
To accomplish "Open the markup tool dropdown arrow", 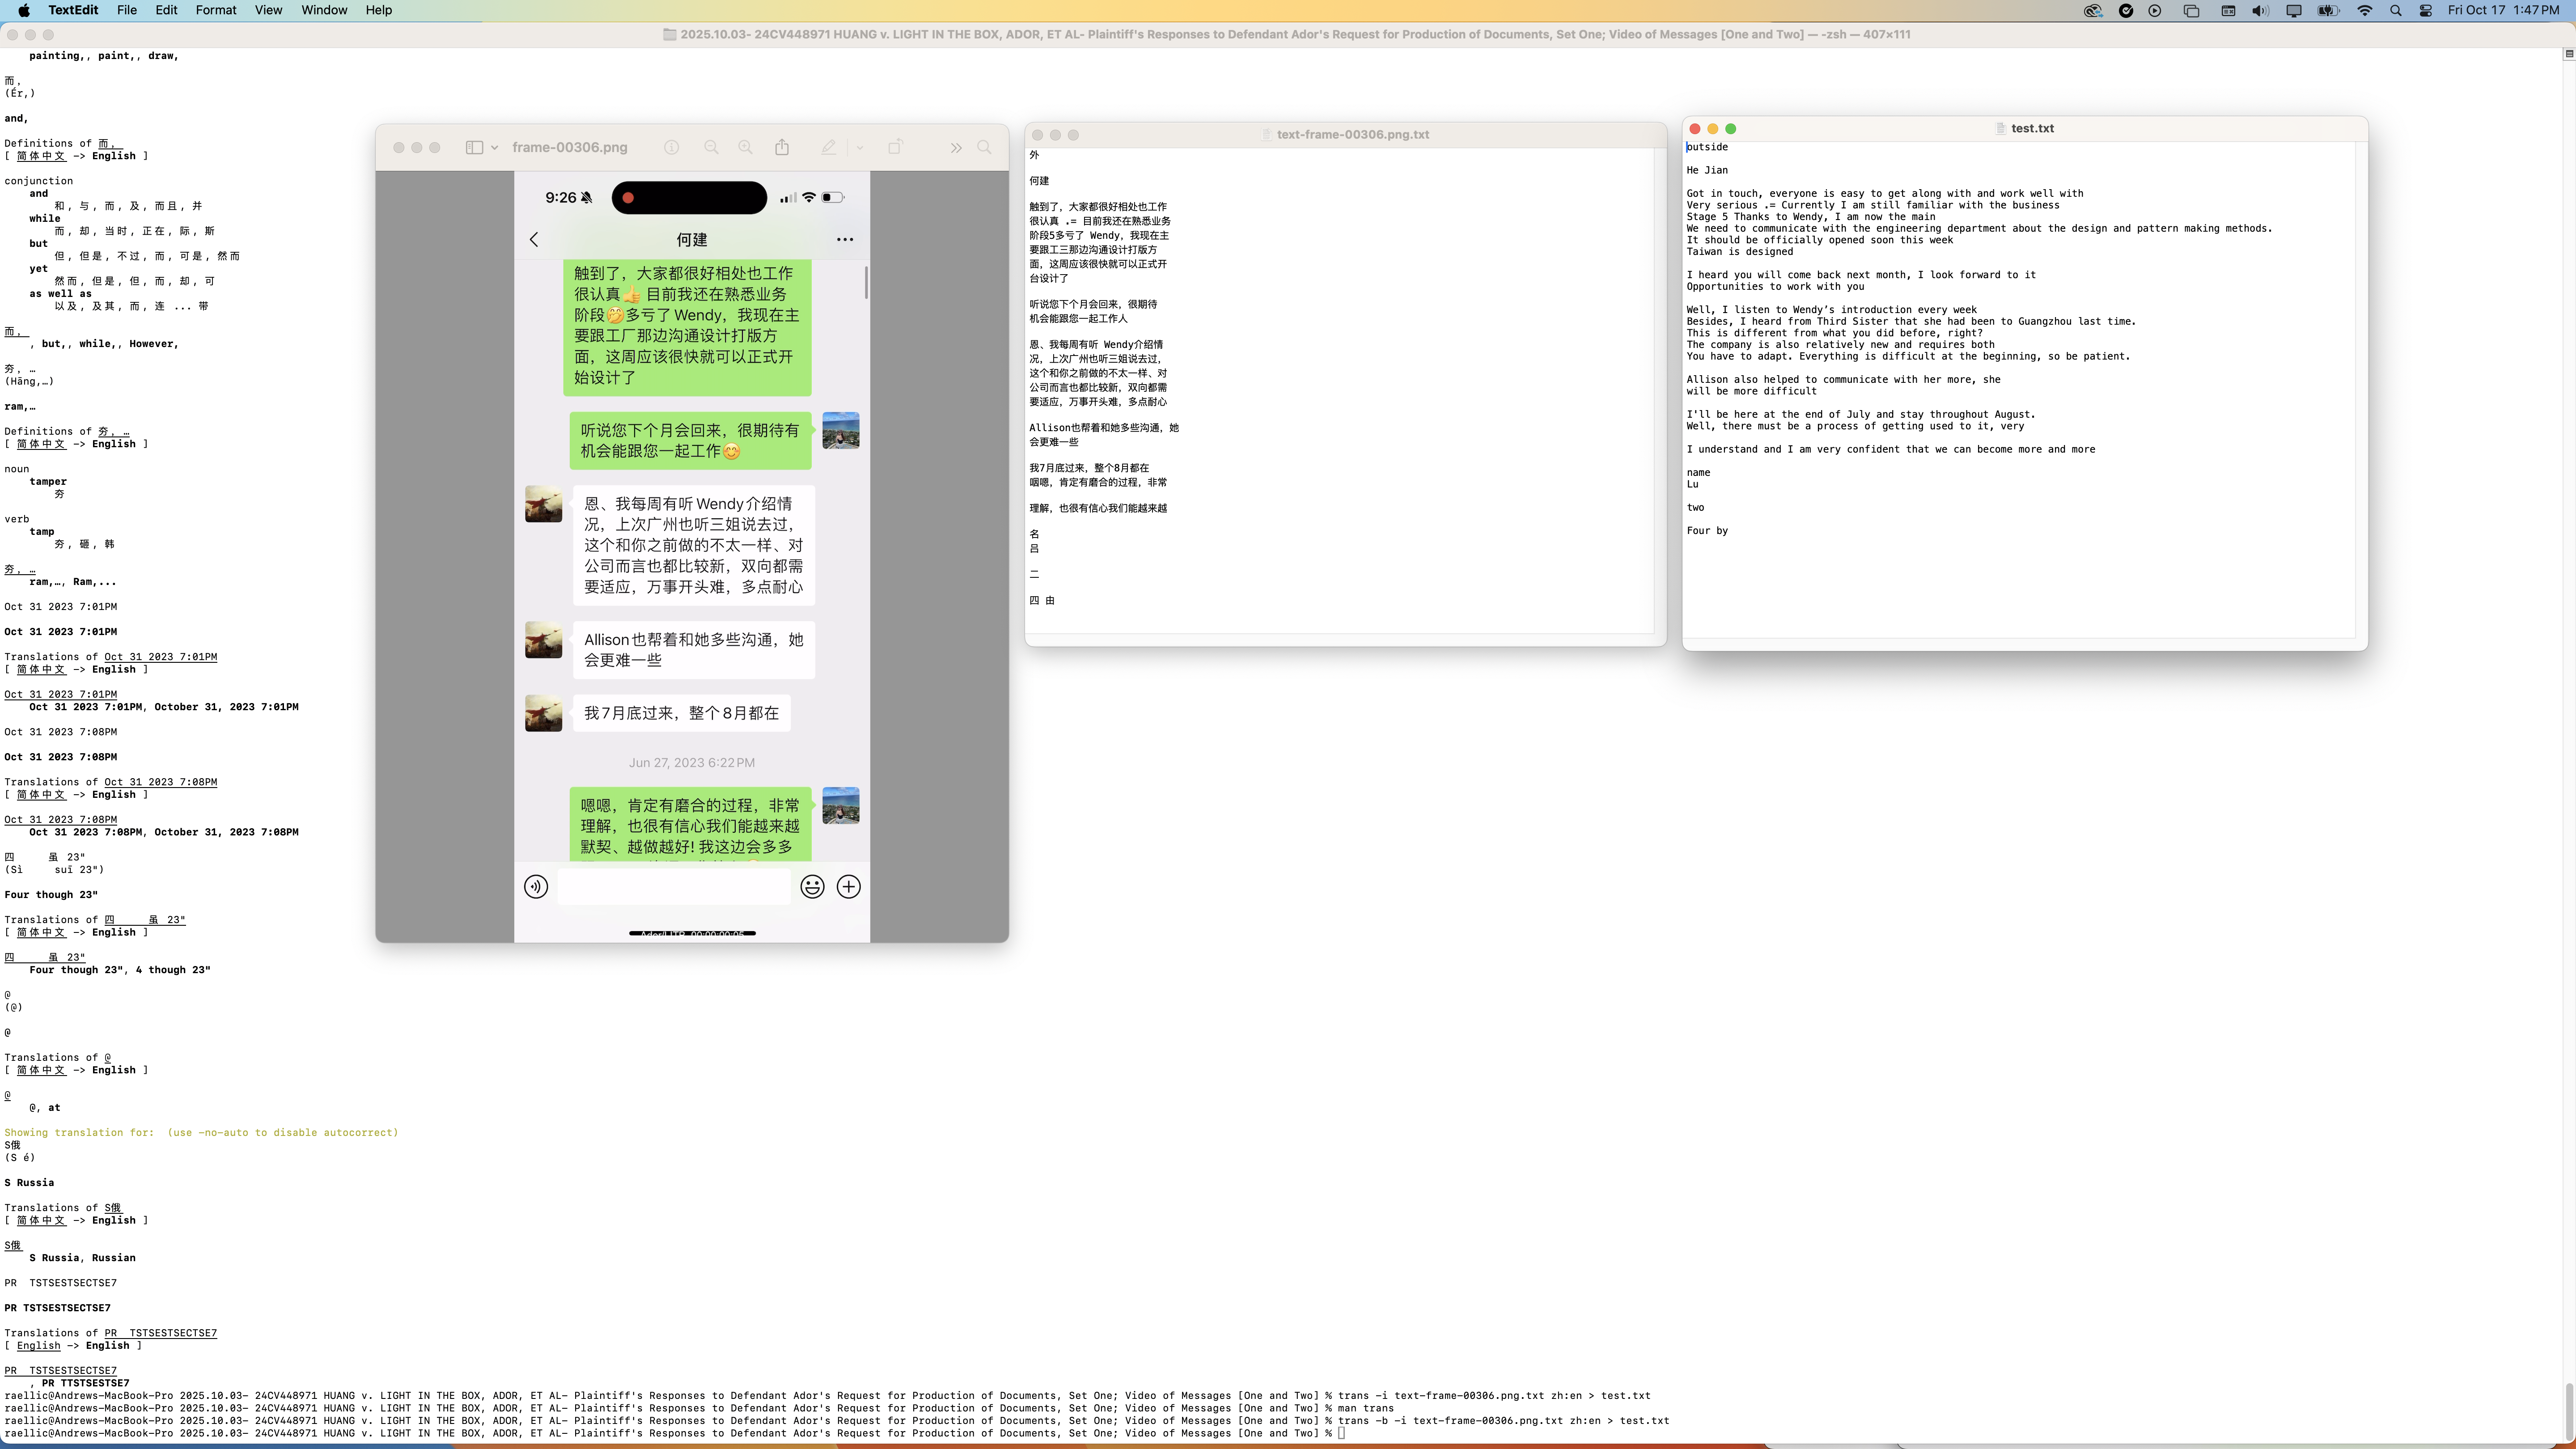I will (x=860, y=148).
